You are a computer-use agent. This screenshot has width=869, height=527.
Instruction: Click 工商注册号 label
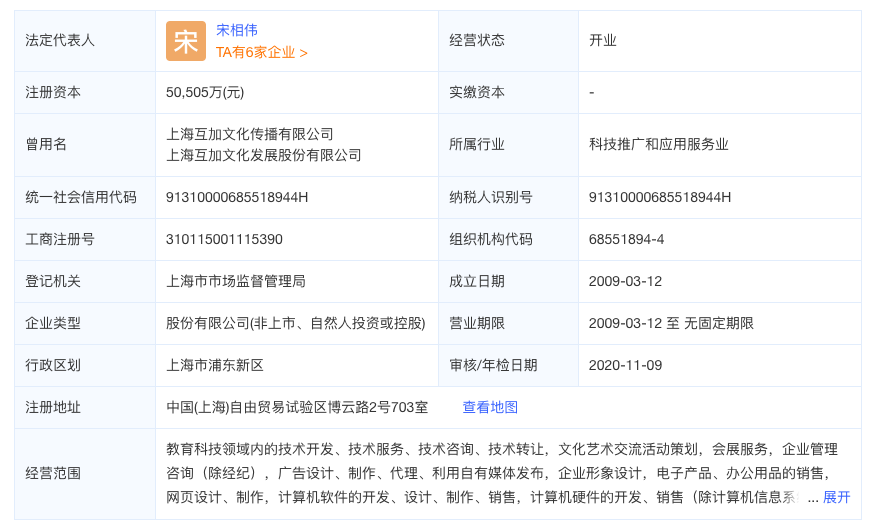60,239
